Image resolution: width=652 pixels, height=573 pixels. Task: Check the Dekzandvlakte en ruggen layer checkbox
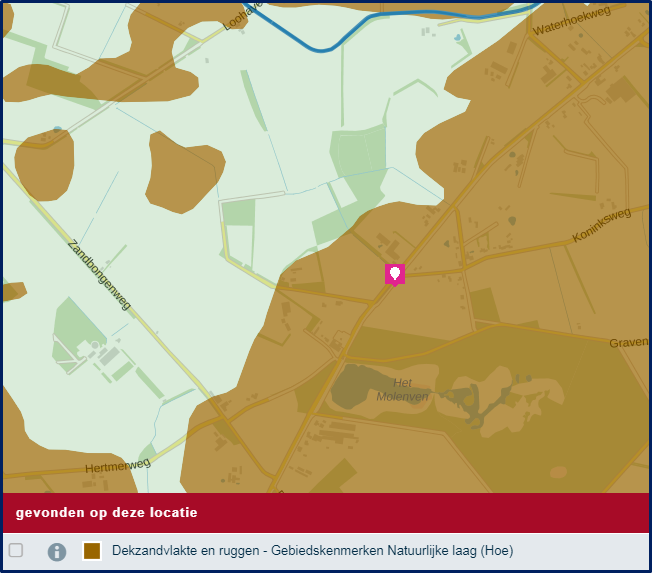click(16, 550)
